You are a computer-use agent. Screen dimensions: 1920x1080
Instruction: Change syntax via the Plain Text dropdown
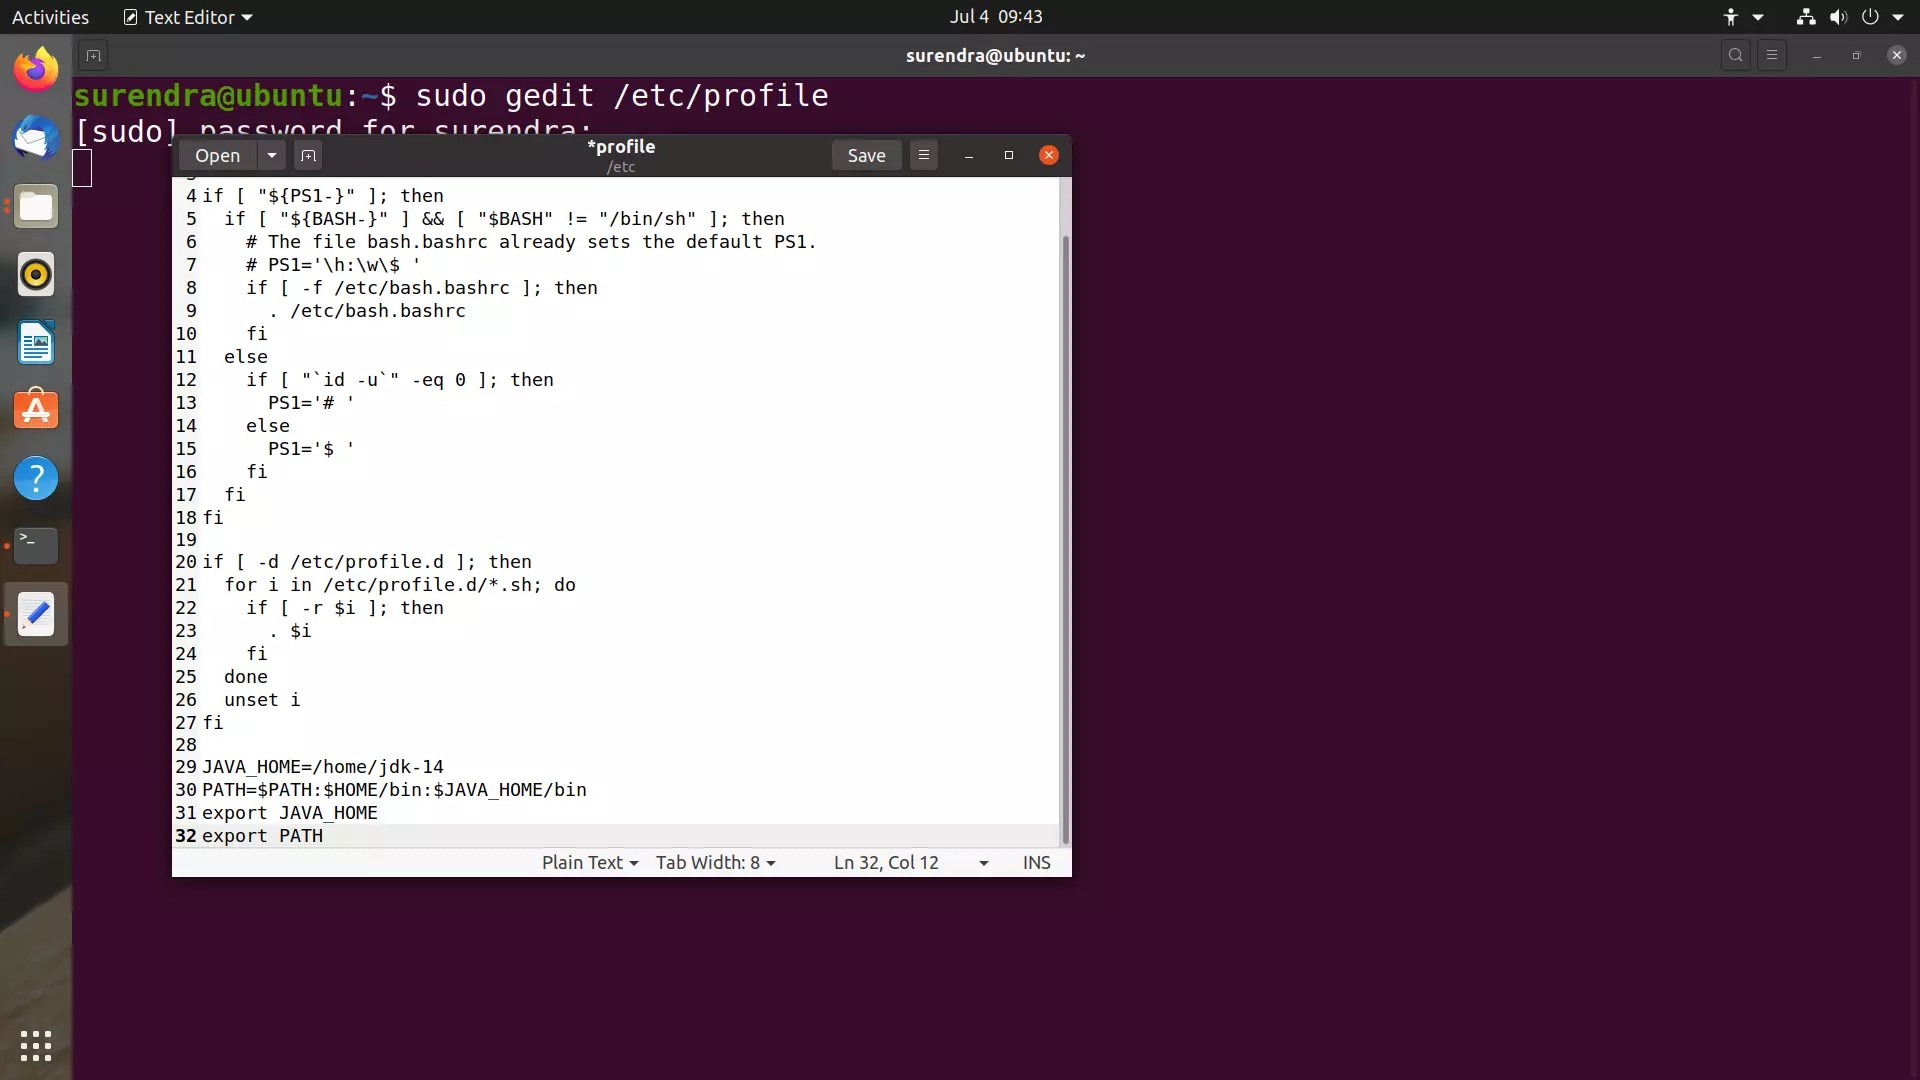coord(589,862)
